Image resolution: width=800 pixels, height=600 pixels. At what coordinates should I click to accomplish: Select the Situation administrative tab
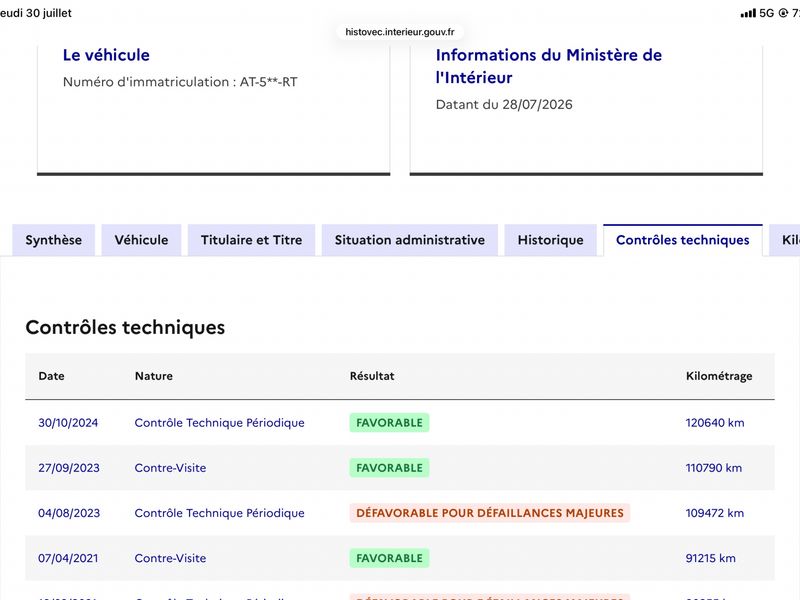[x=410, y=240]
